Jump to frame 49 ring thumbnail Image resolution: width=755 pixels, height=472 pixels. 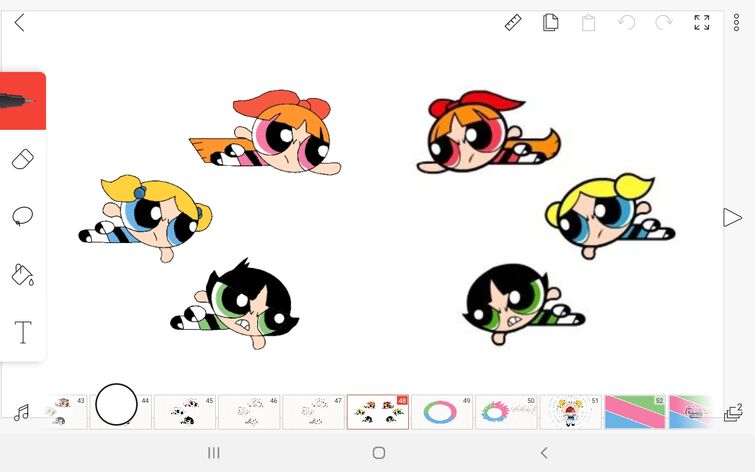point(442,412)
